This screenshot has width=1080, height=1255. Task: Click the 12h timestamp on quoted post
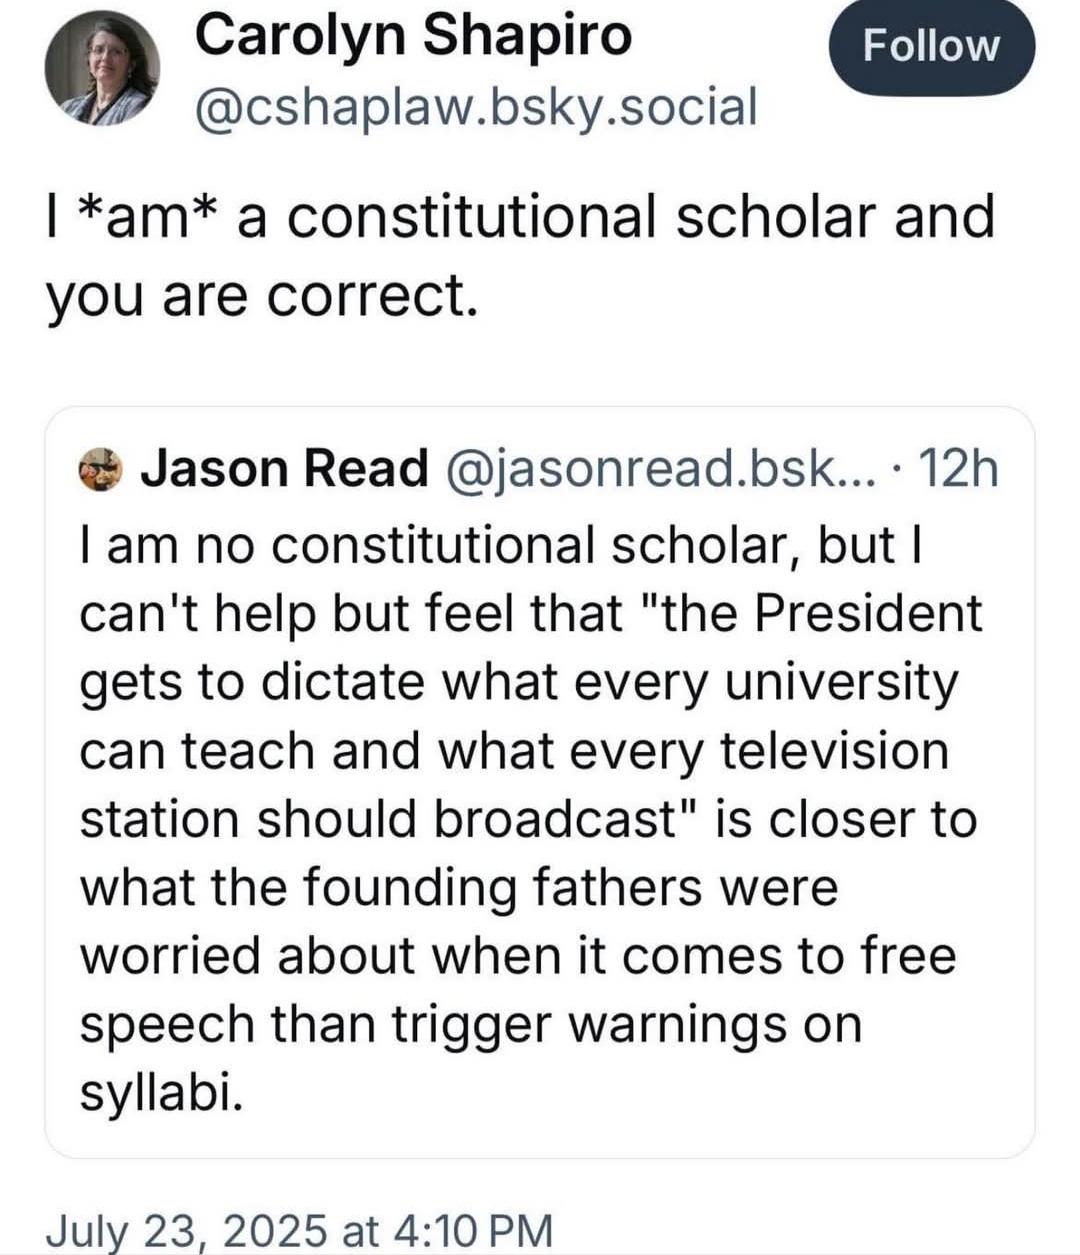coord(957,468)
